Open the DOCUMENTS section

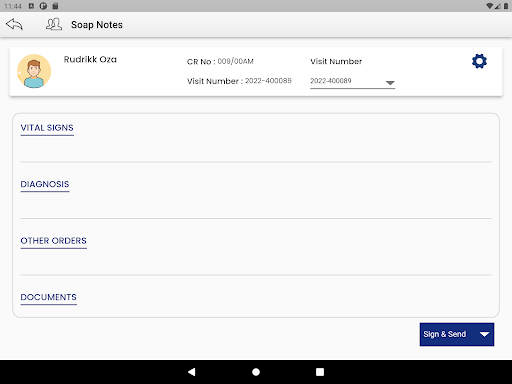[49, 297]
